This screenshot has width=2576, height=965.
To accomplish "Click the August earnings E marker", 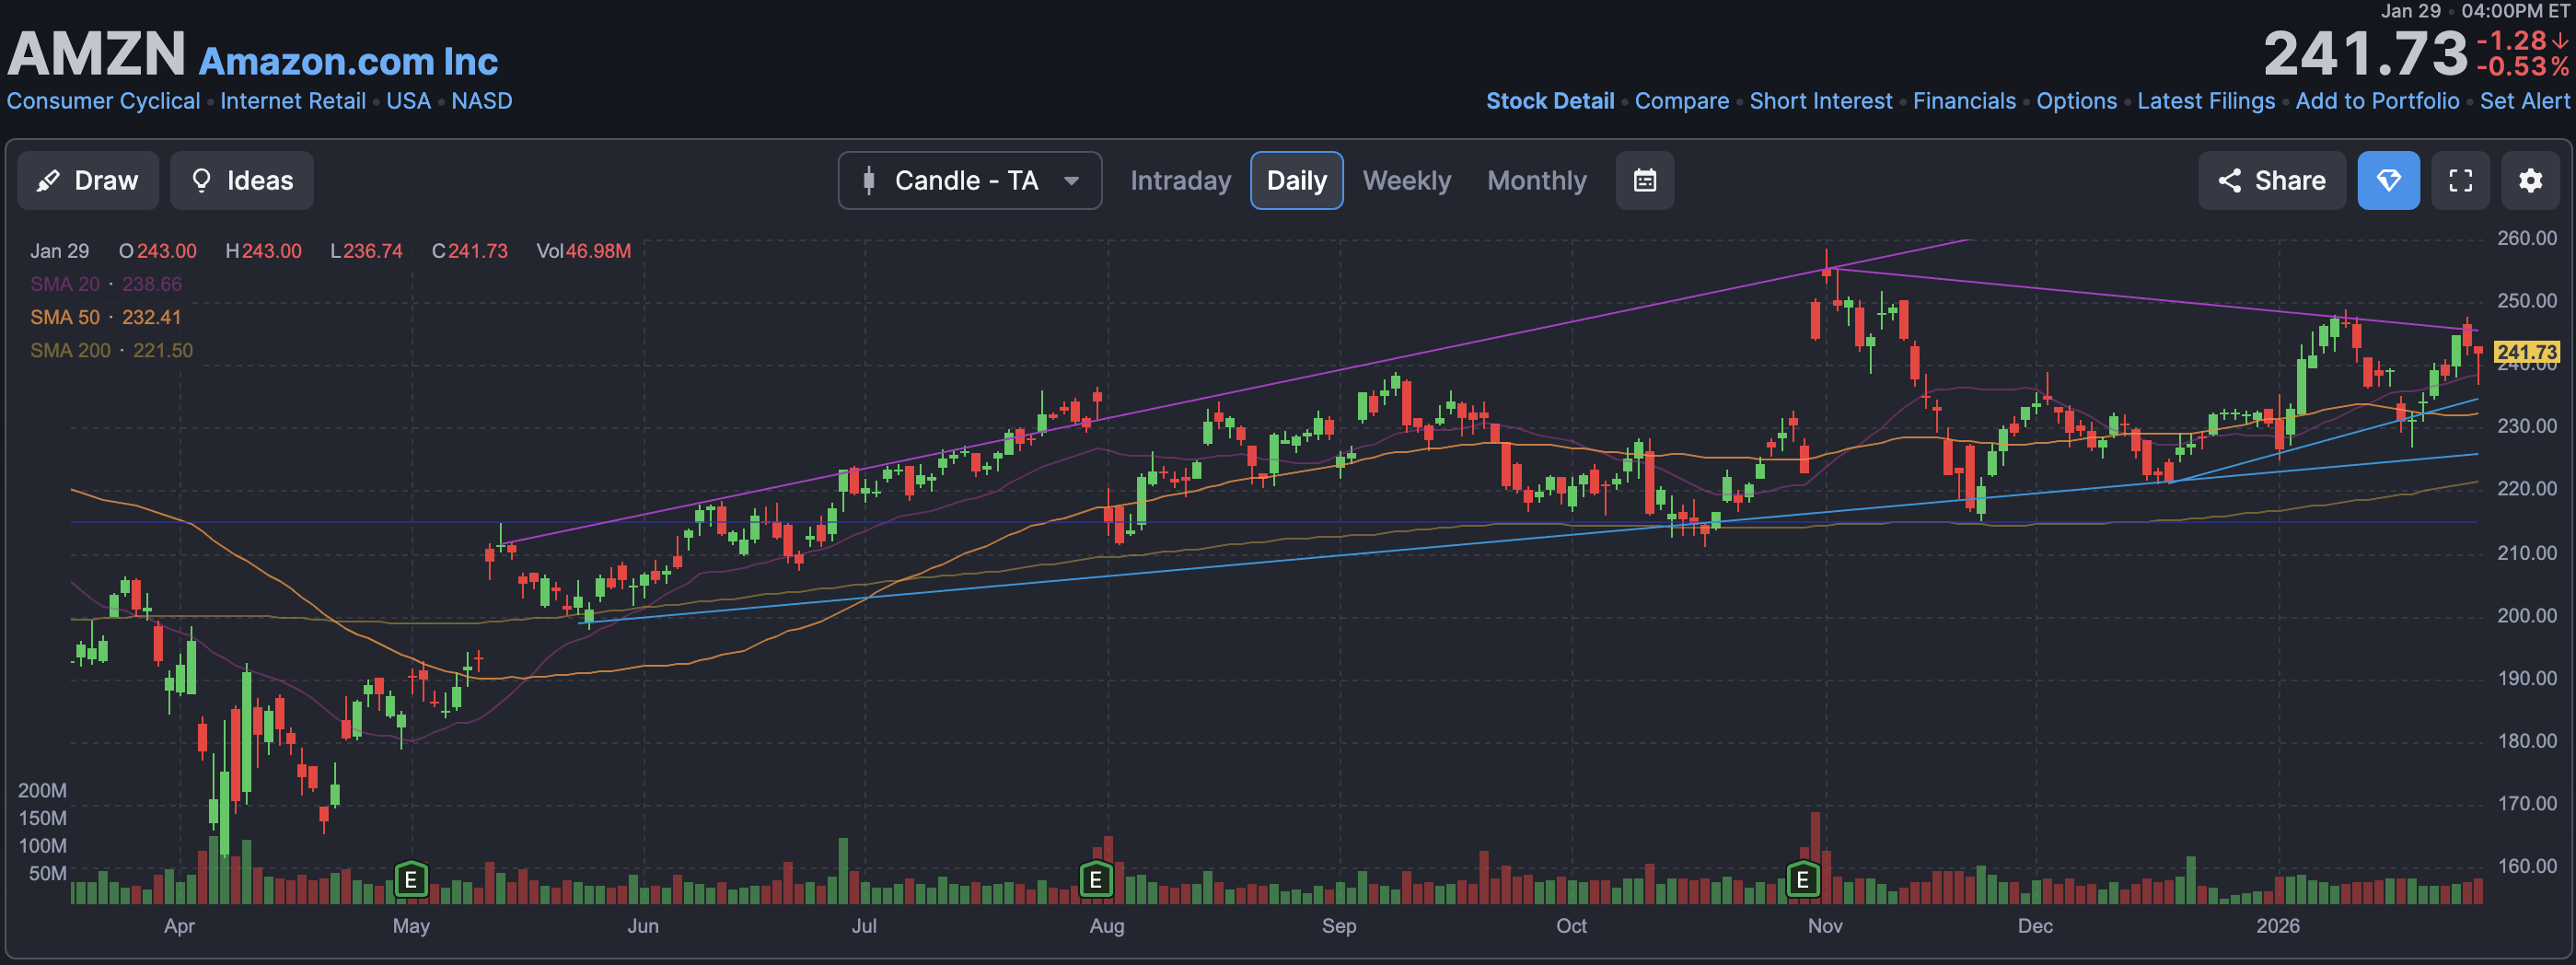I will [1096, 880].
